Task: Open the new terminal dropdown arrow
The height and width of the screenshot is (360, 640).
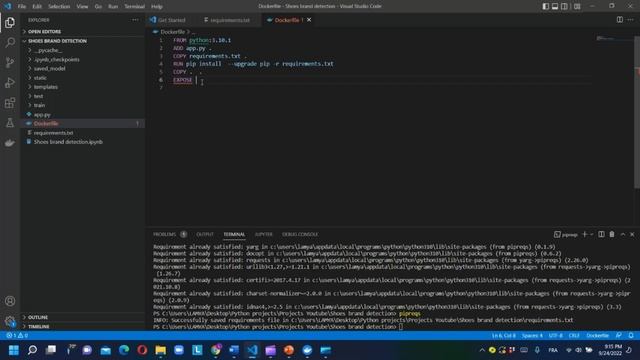Action: (x=591, y=234)
